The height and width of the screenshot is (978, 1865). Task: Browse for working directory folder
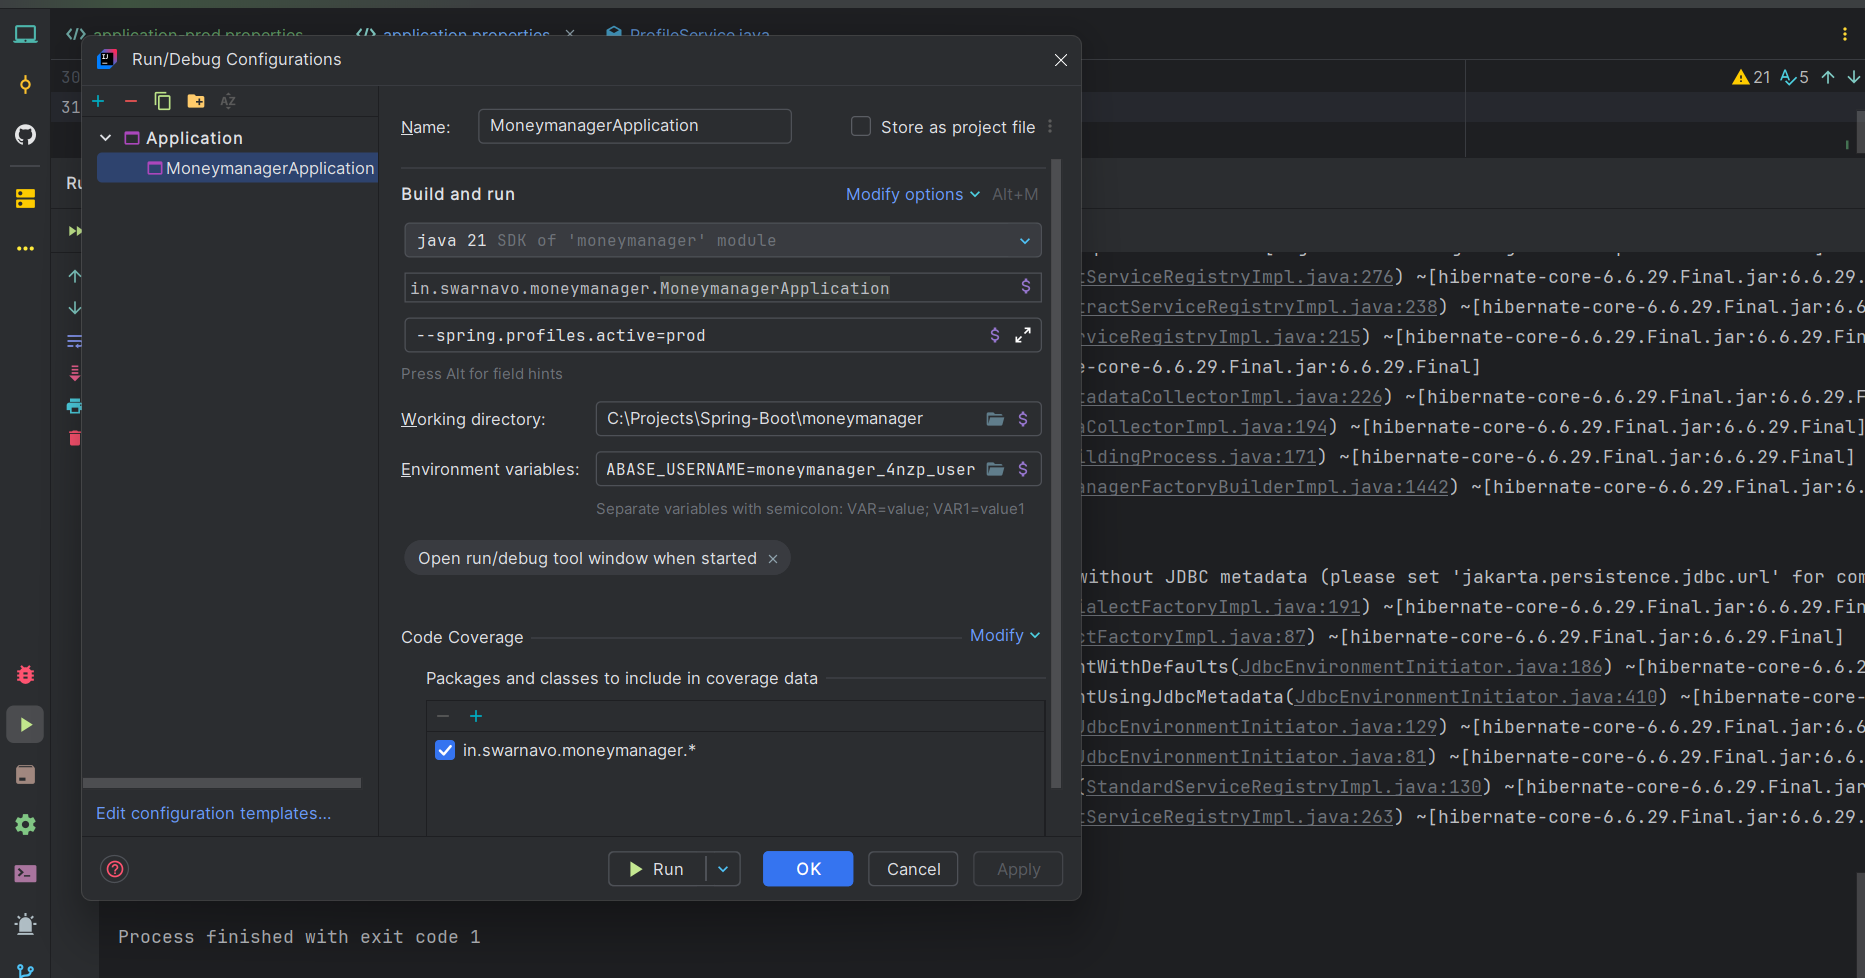(995, 419)
